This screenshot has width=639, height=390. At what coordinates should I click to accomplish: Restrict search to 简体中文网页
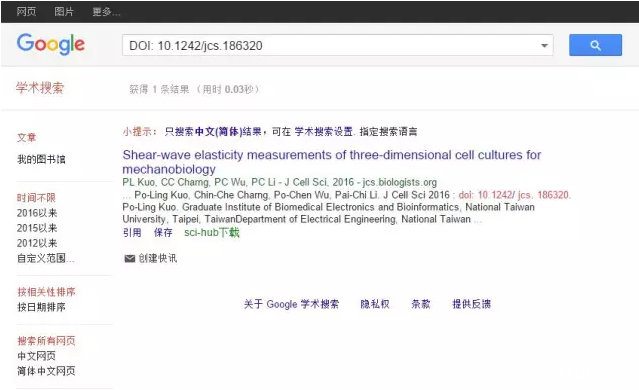[46, 371]
